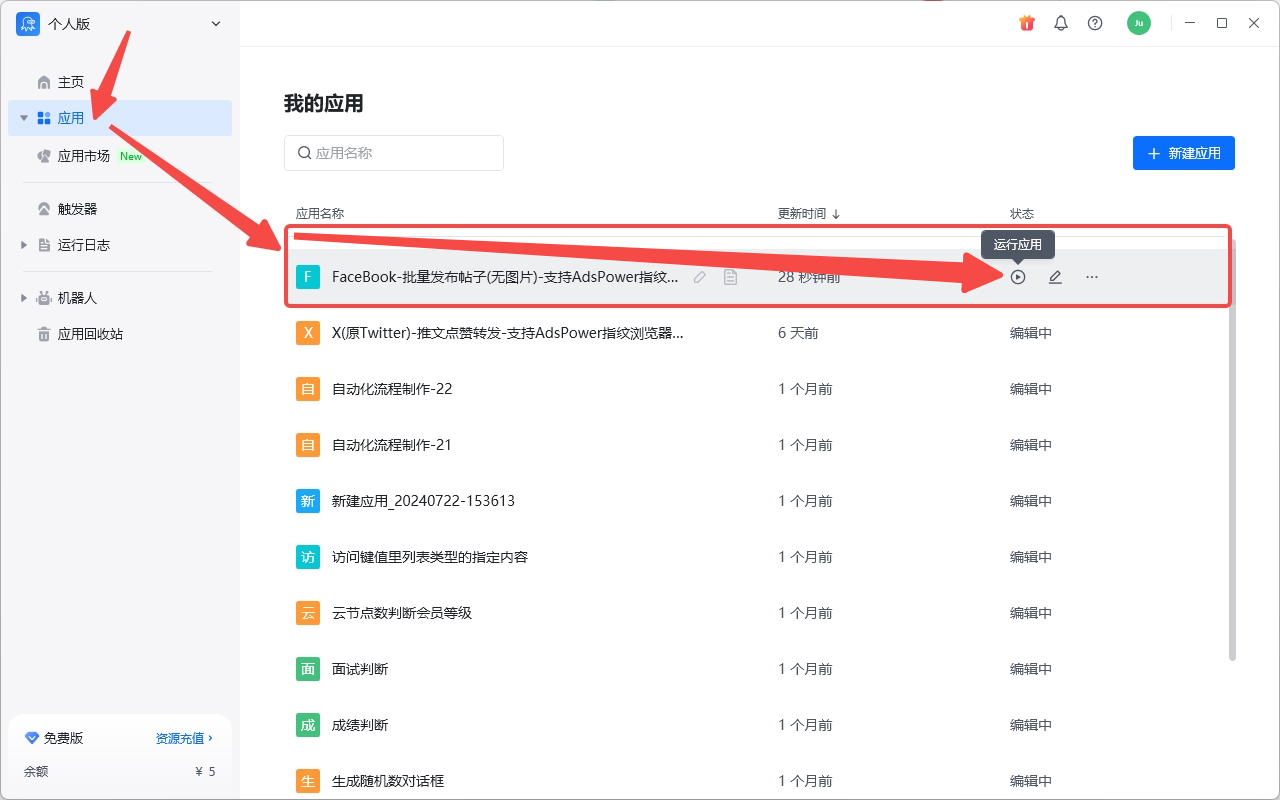This screenshot has width=1280, height=800.
Task: Open the 云节点数判断会员等级 app name
Action: (402, 613)
